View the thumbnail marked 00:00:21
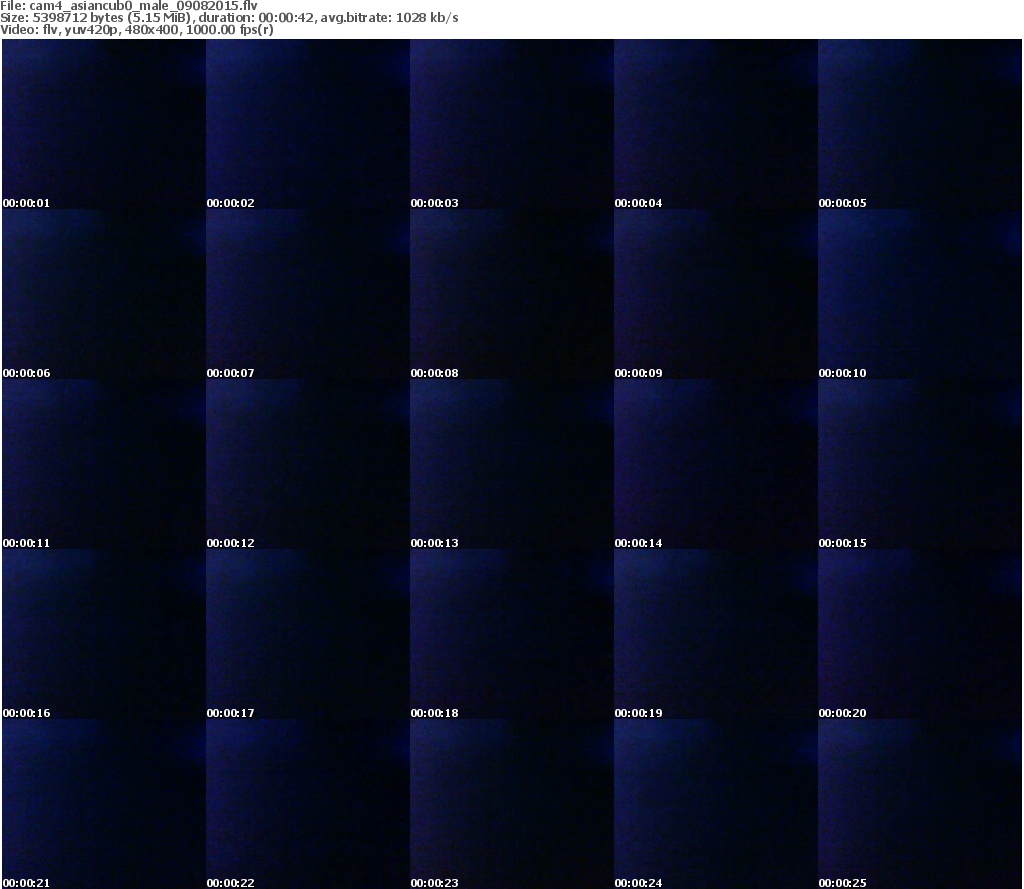The image size is (1024, 889). [104, 803]
